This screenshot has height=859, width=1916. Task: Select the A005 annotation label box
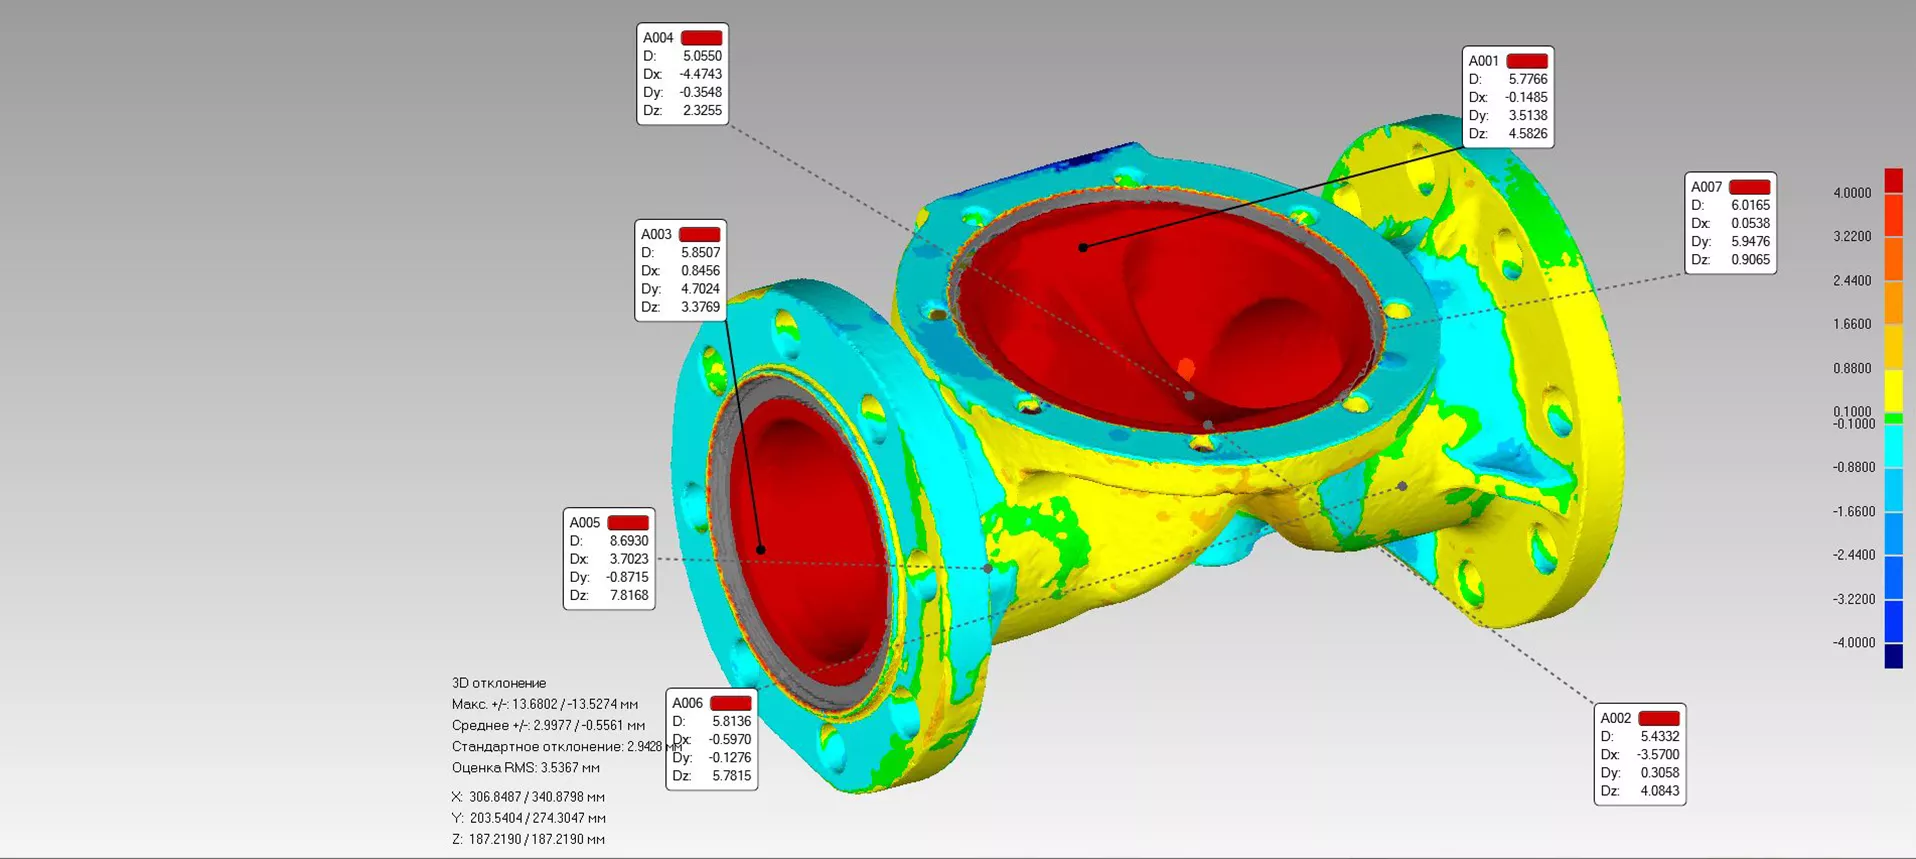[x=609, y=559]
